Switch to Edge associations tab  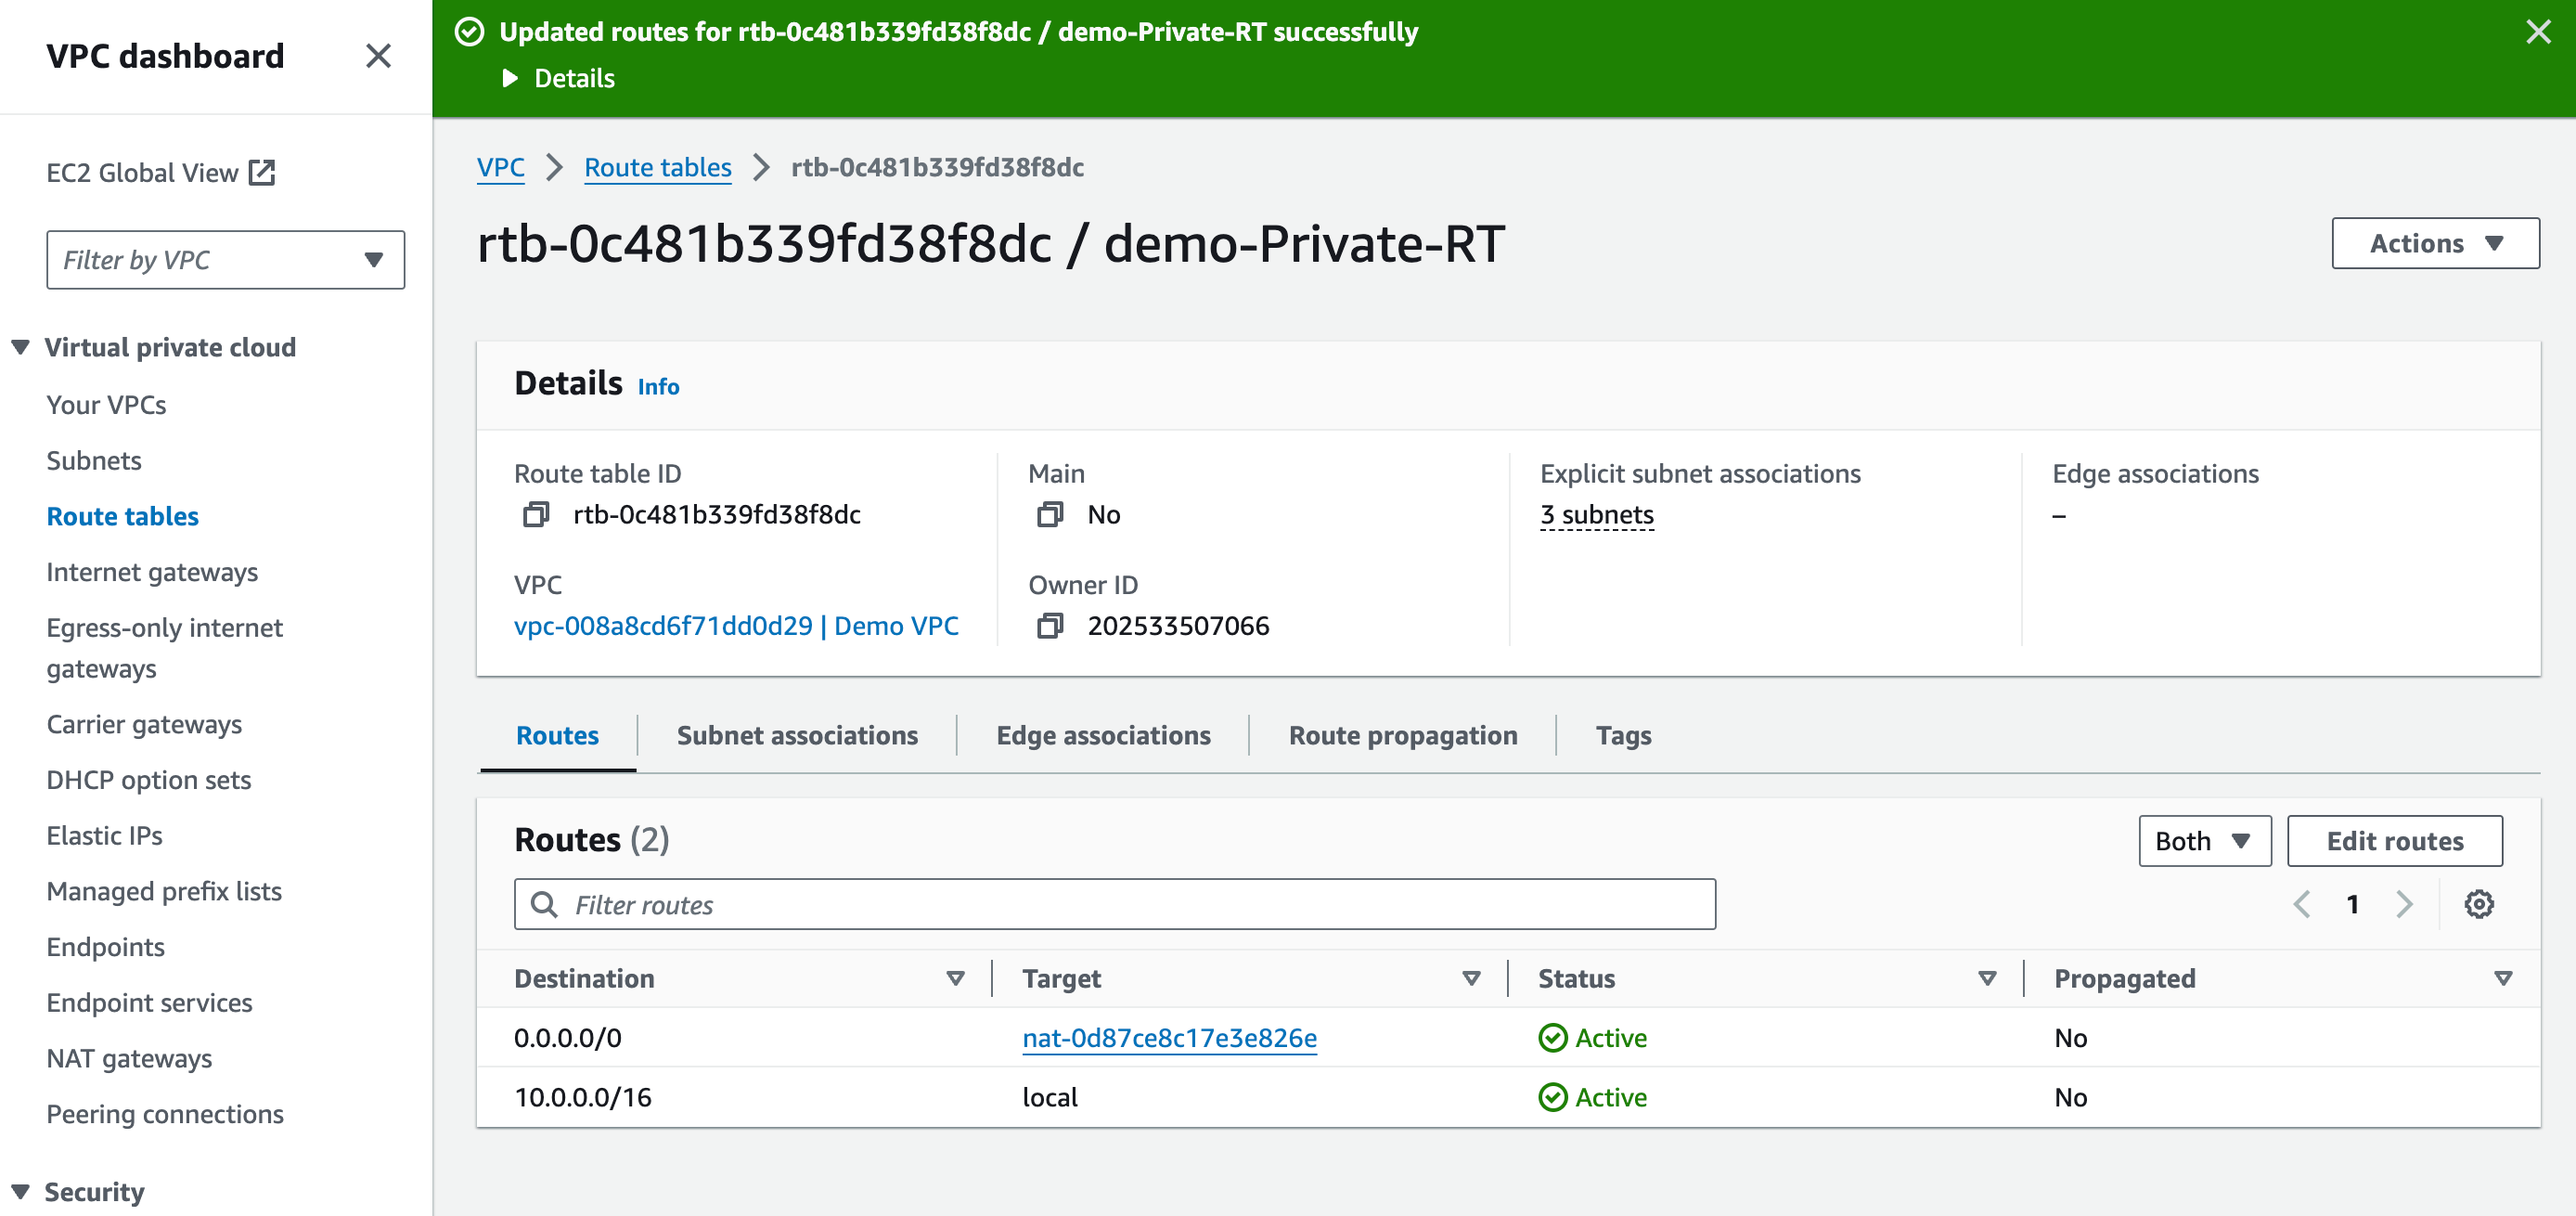(x=1103, y=736)
